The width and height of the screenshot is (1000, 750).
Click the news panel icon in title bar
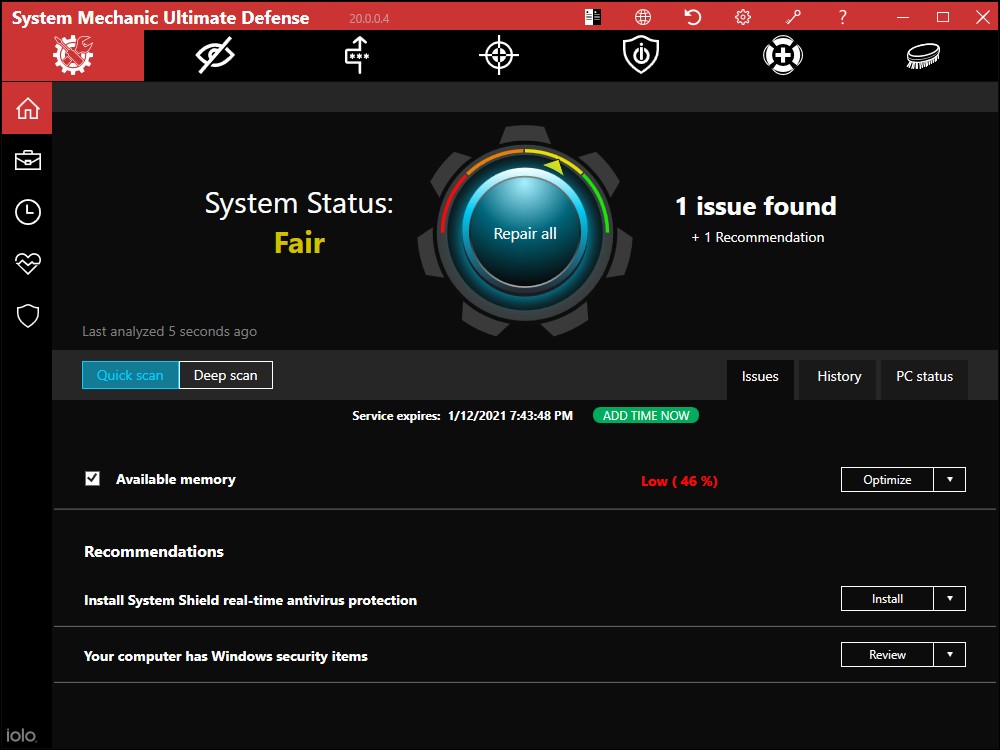pyautogui.click(x=592, y=17)
